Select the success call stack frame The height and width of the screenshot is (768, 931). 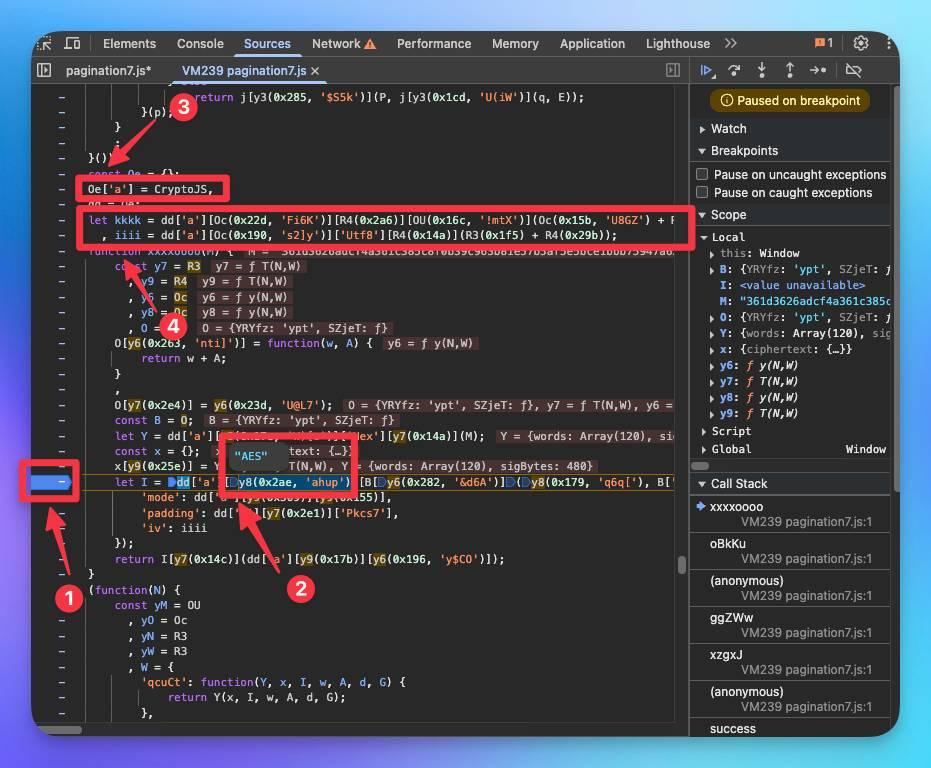791,729
